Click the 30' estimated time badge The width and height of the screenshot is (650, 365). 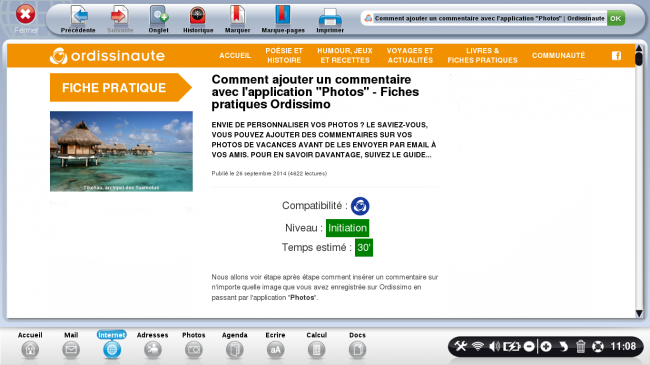364,248
